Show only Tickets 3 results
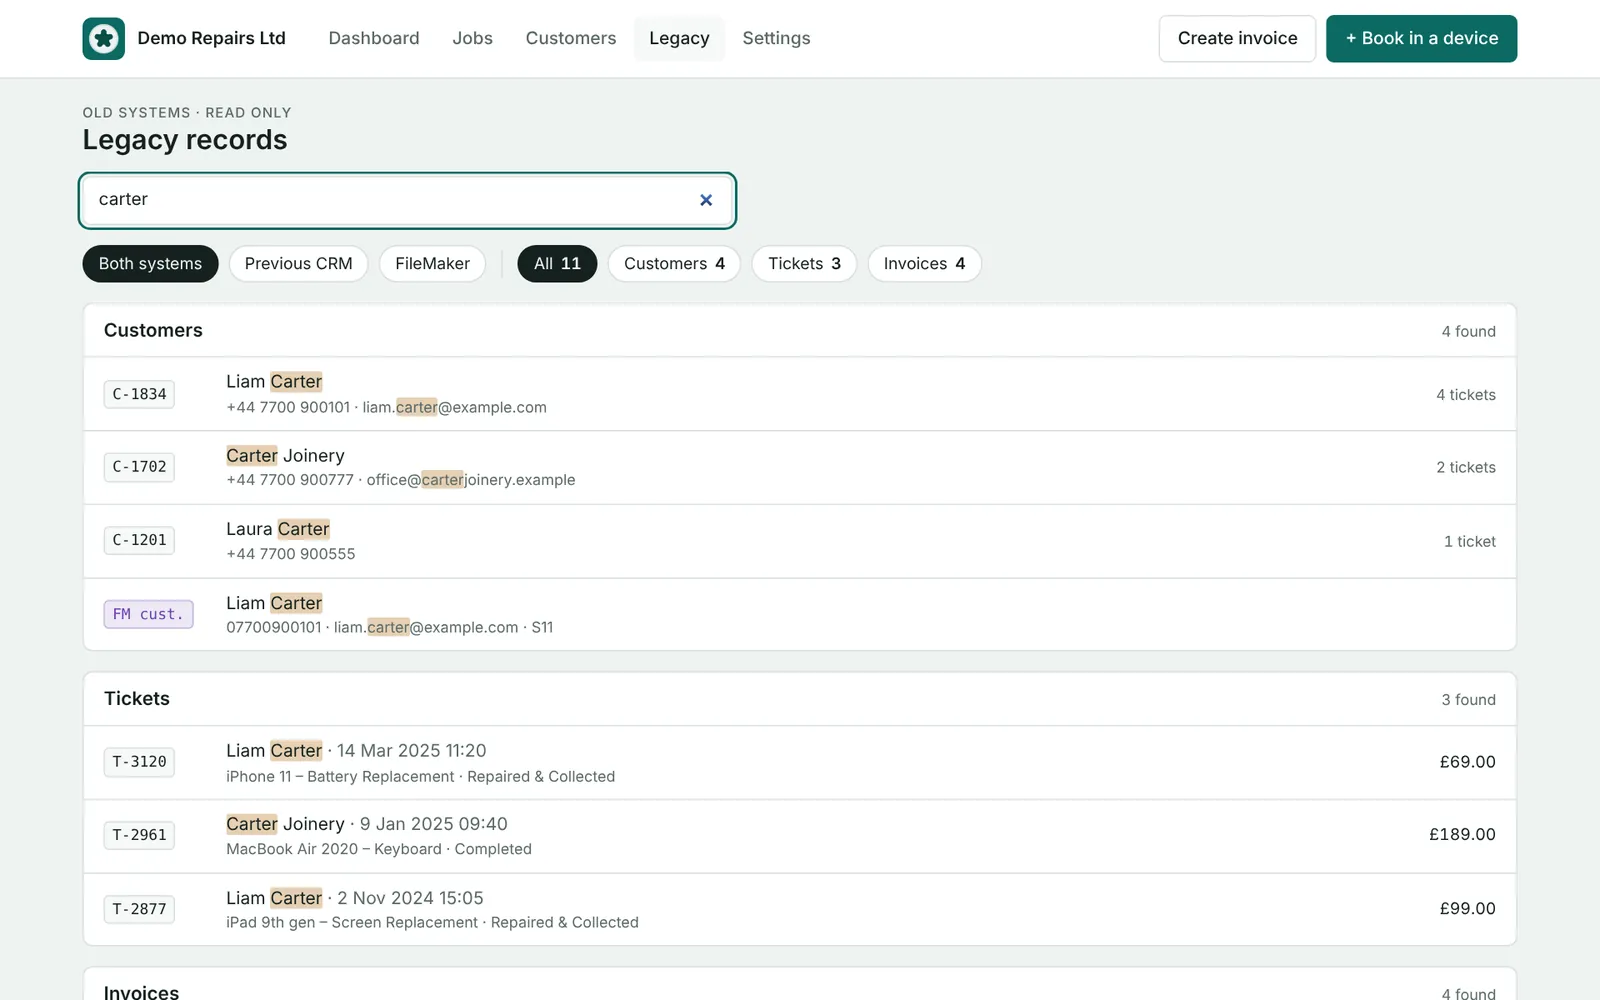1600x1000 pixels. [804, 264]
